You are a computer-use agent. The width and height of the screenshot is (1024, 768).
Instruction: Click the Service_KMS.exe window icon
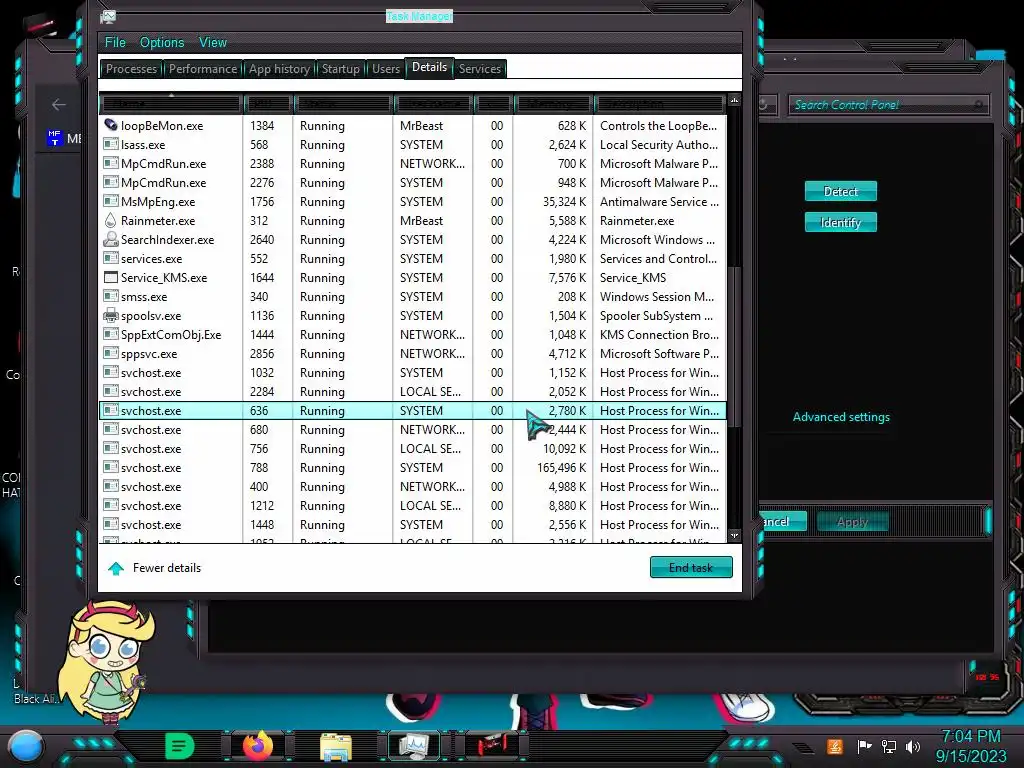[111, 278]
